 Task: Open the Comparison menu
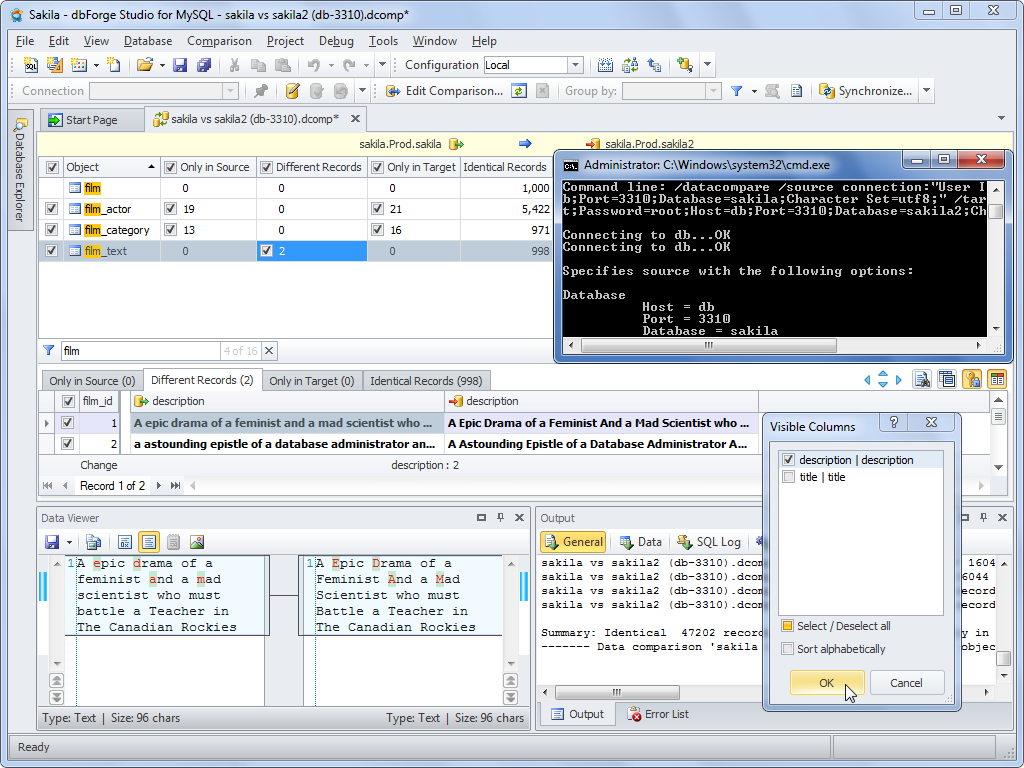[219, 41]
